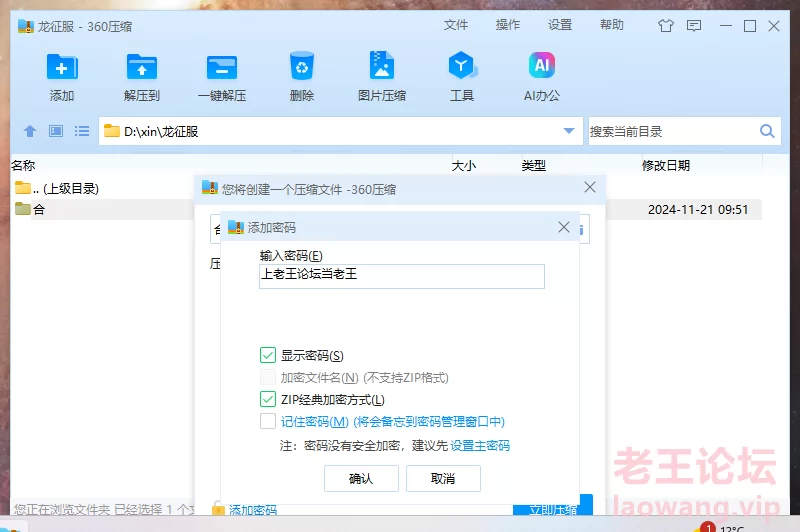Sort by the 大小 column header
800x532 pixels.
pyautogui.click(x=464, y=165)
